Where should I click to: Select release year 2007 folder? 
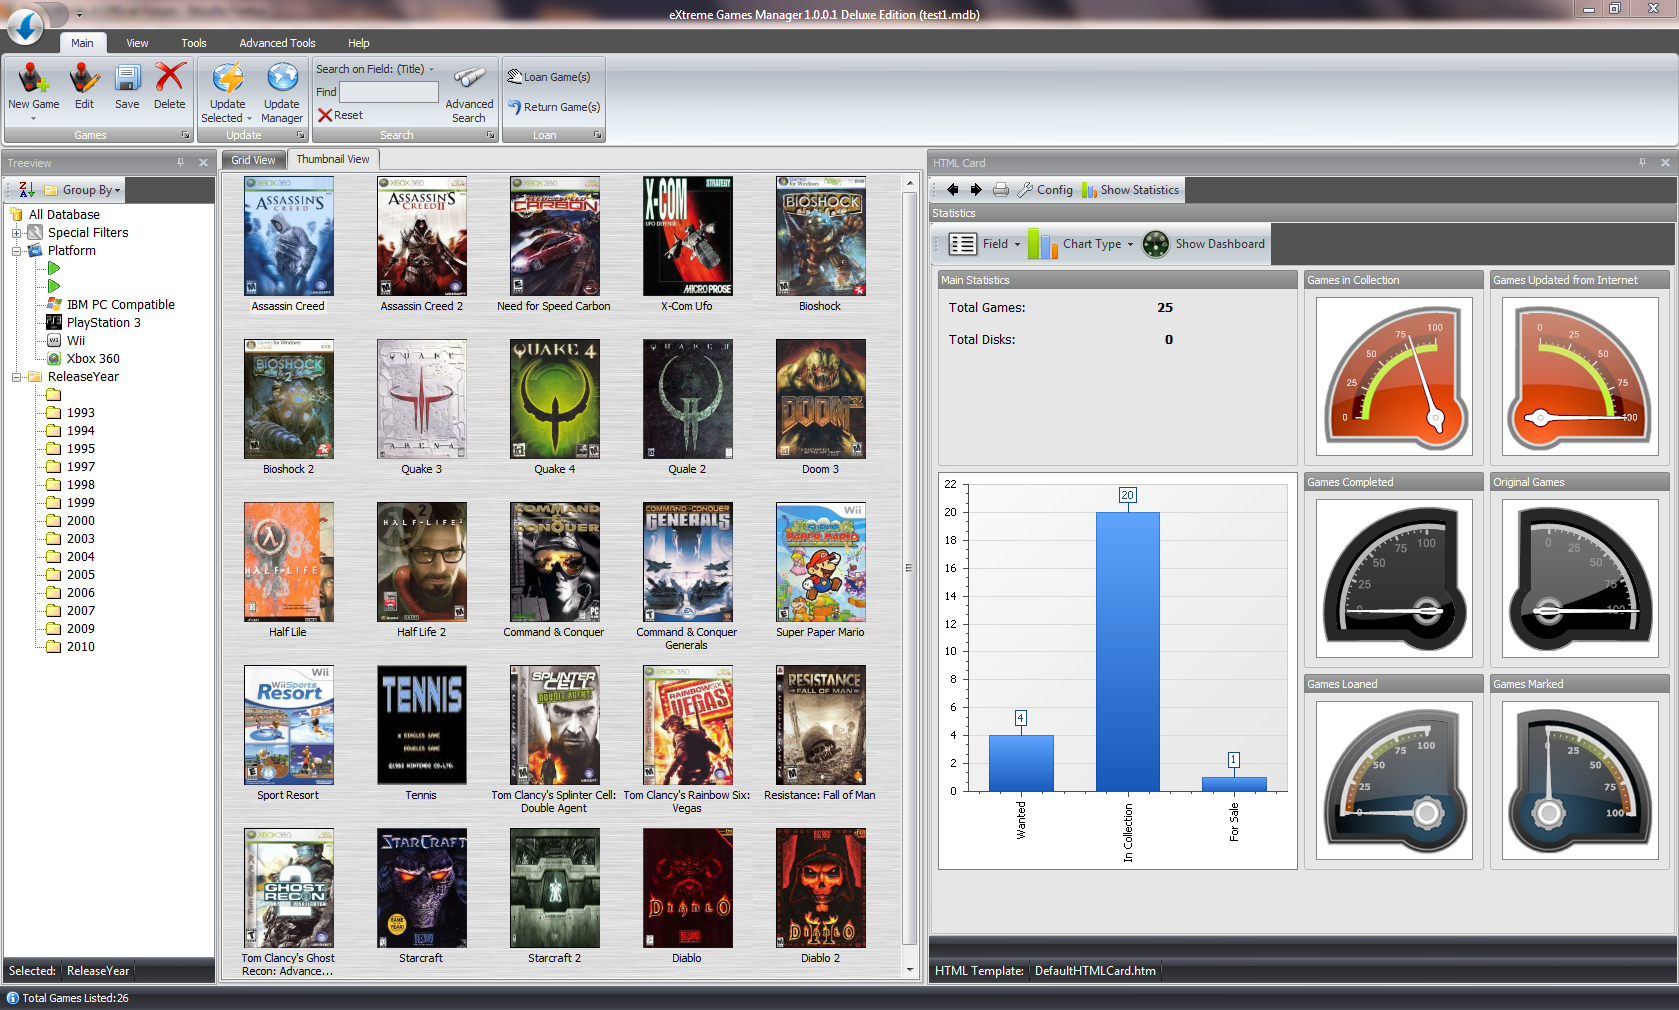81,611
